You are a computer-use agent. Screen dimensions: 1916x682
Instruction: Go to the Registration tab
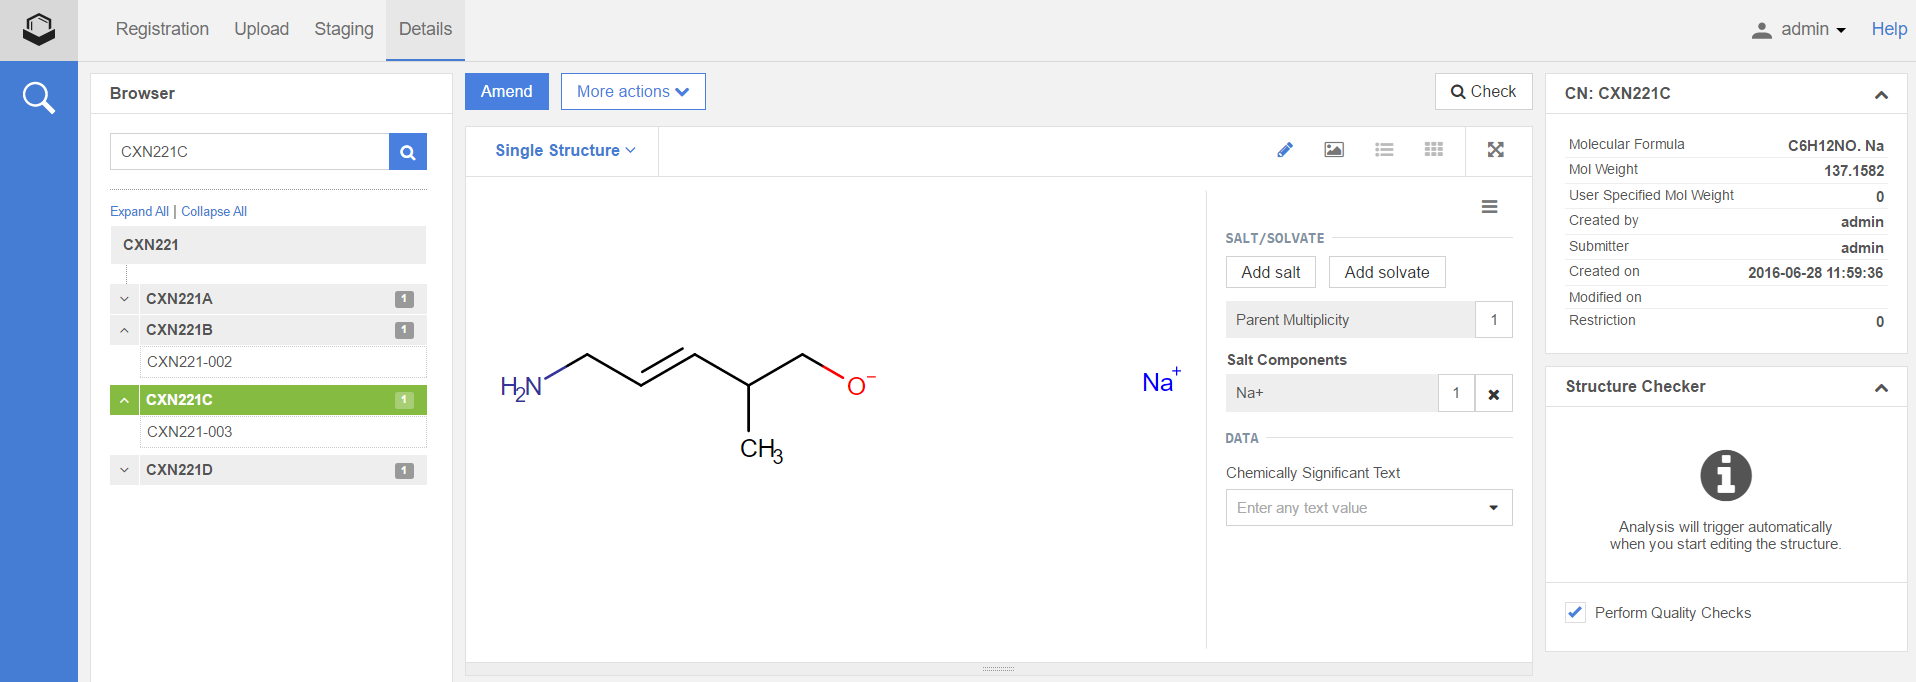point(162,30)
